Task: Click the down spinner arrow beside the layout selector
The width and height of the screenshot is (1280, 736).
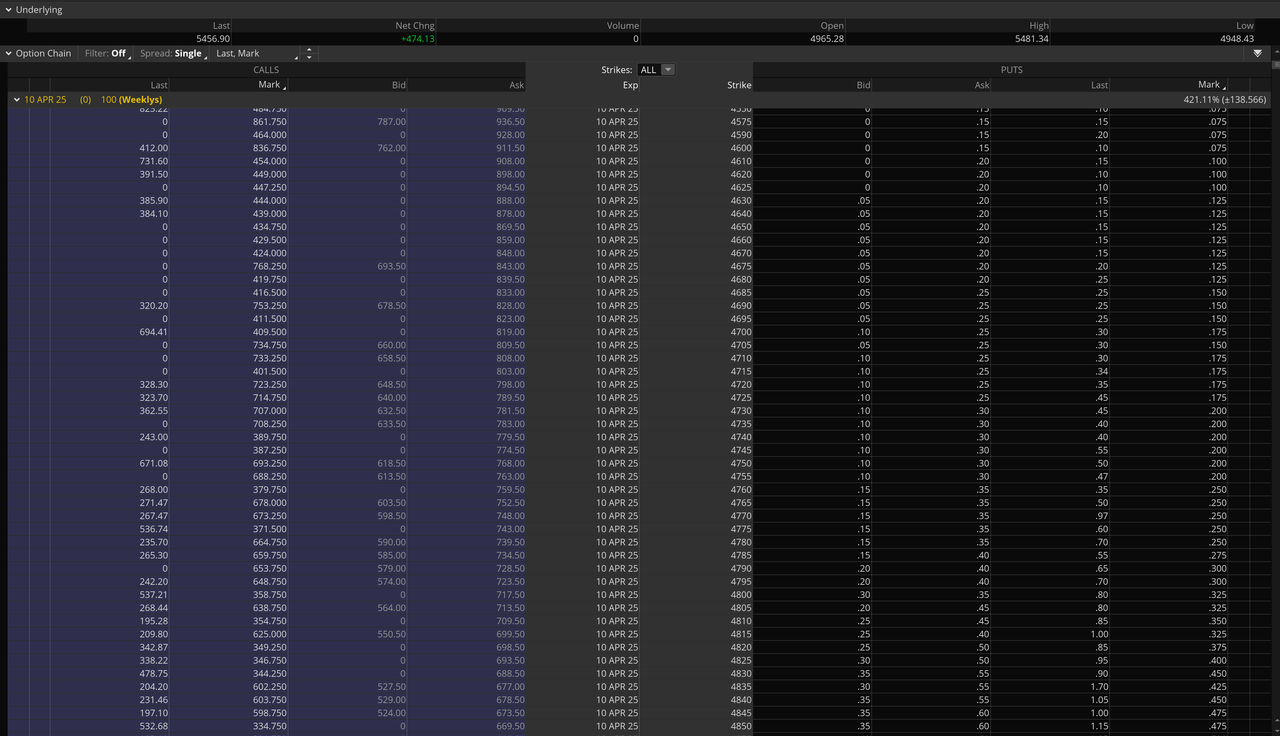Action: 308,56
